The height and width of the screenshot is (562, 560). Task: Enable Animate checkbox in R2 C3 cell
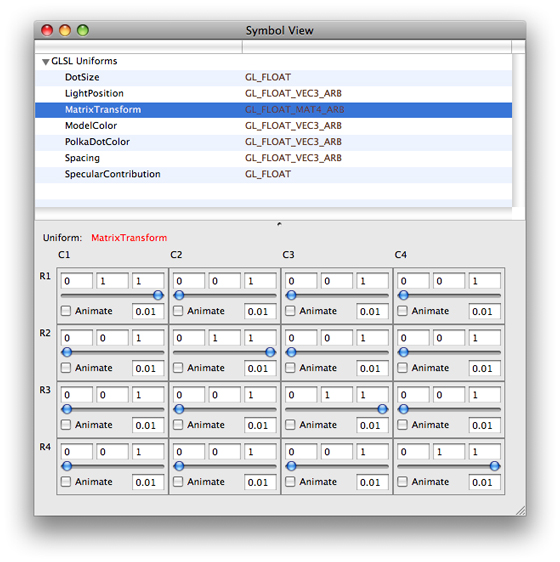pos(290,368)
